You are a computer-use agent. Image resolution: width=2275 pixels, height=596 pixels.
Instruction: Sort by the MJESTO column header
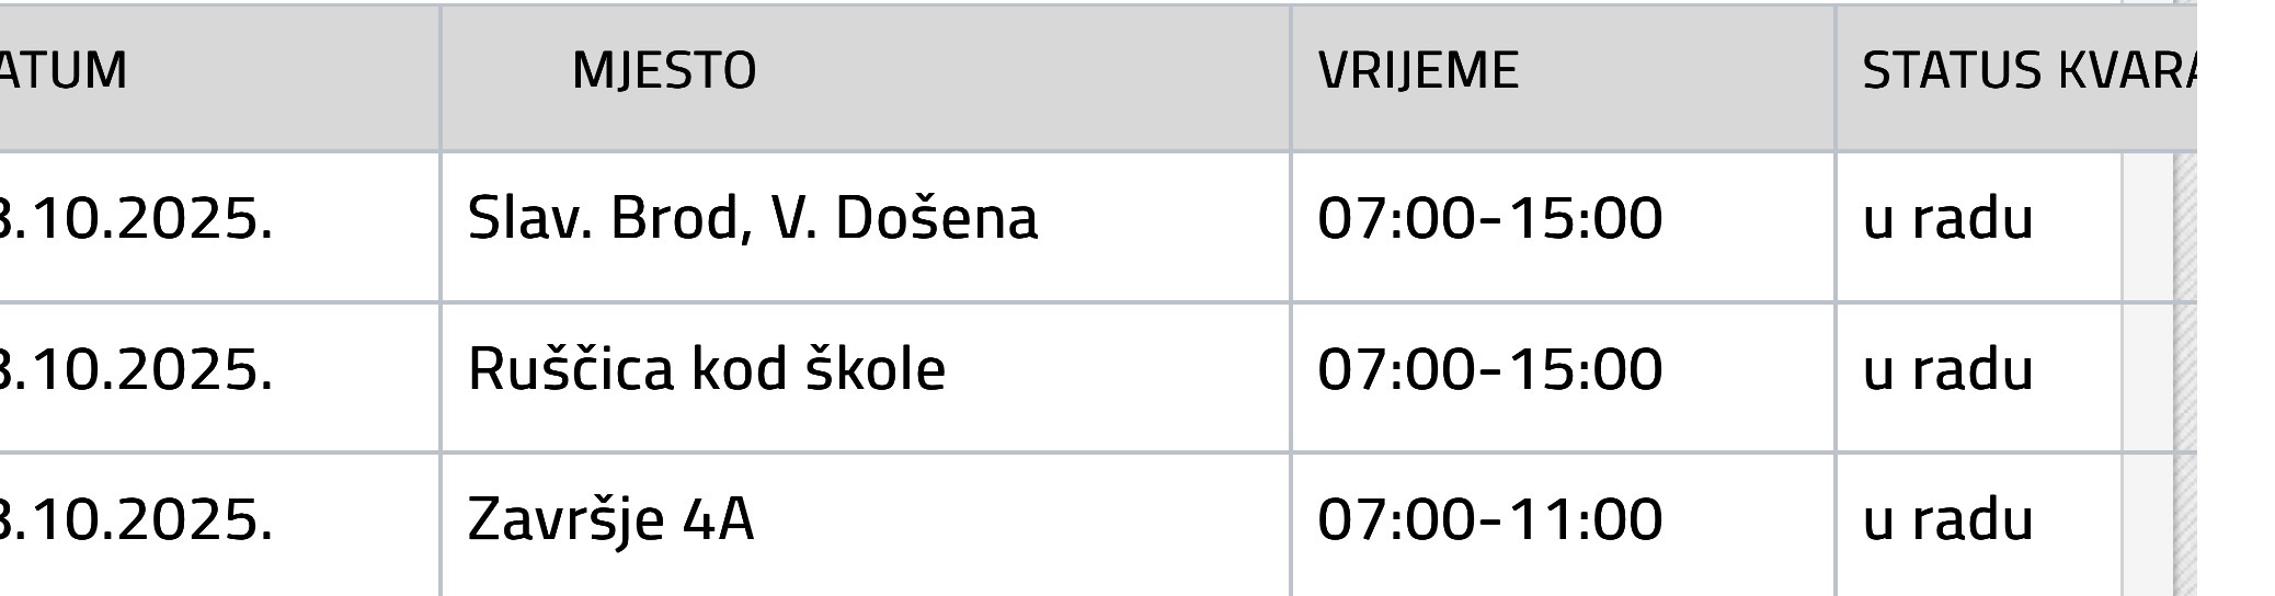click(664, 71)
